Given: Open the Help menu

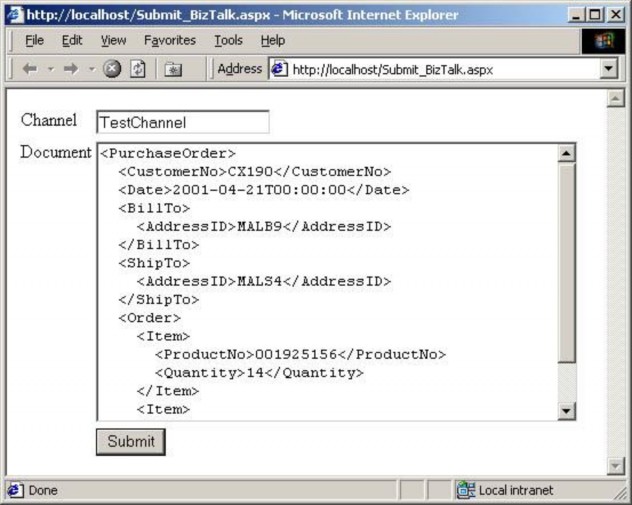Looking at the screenshot, I should click(273, 40).
